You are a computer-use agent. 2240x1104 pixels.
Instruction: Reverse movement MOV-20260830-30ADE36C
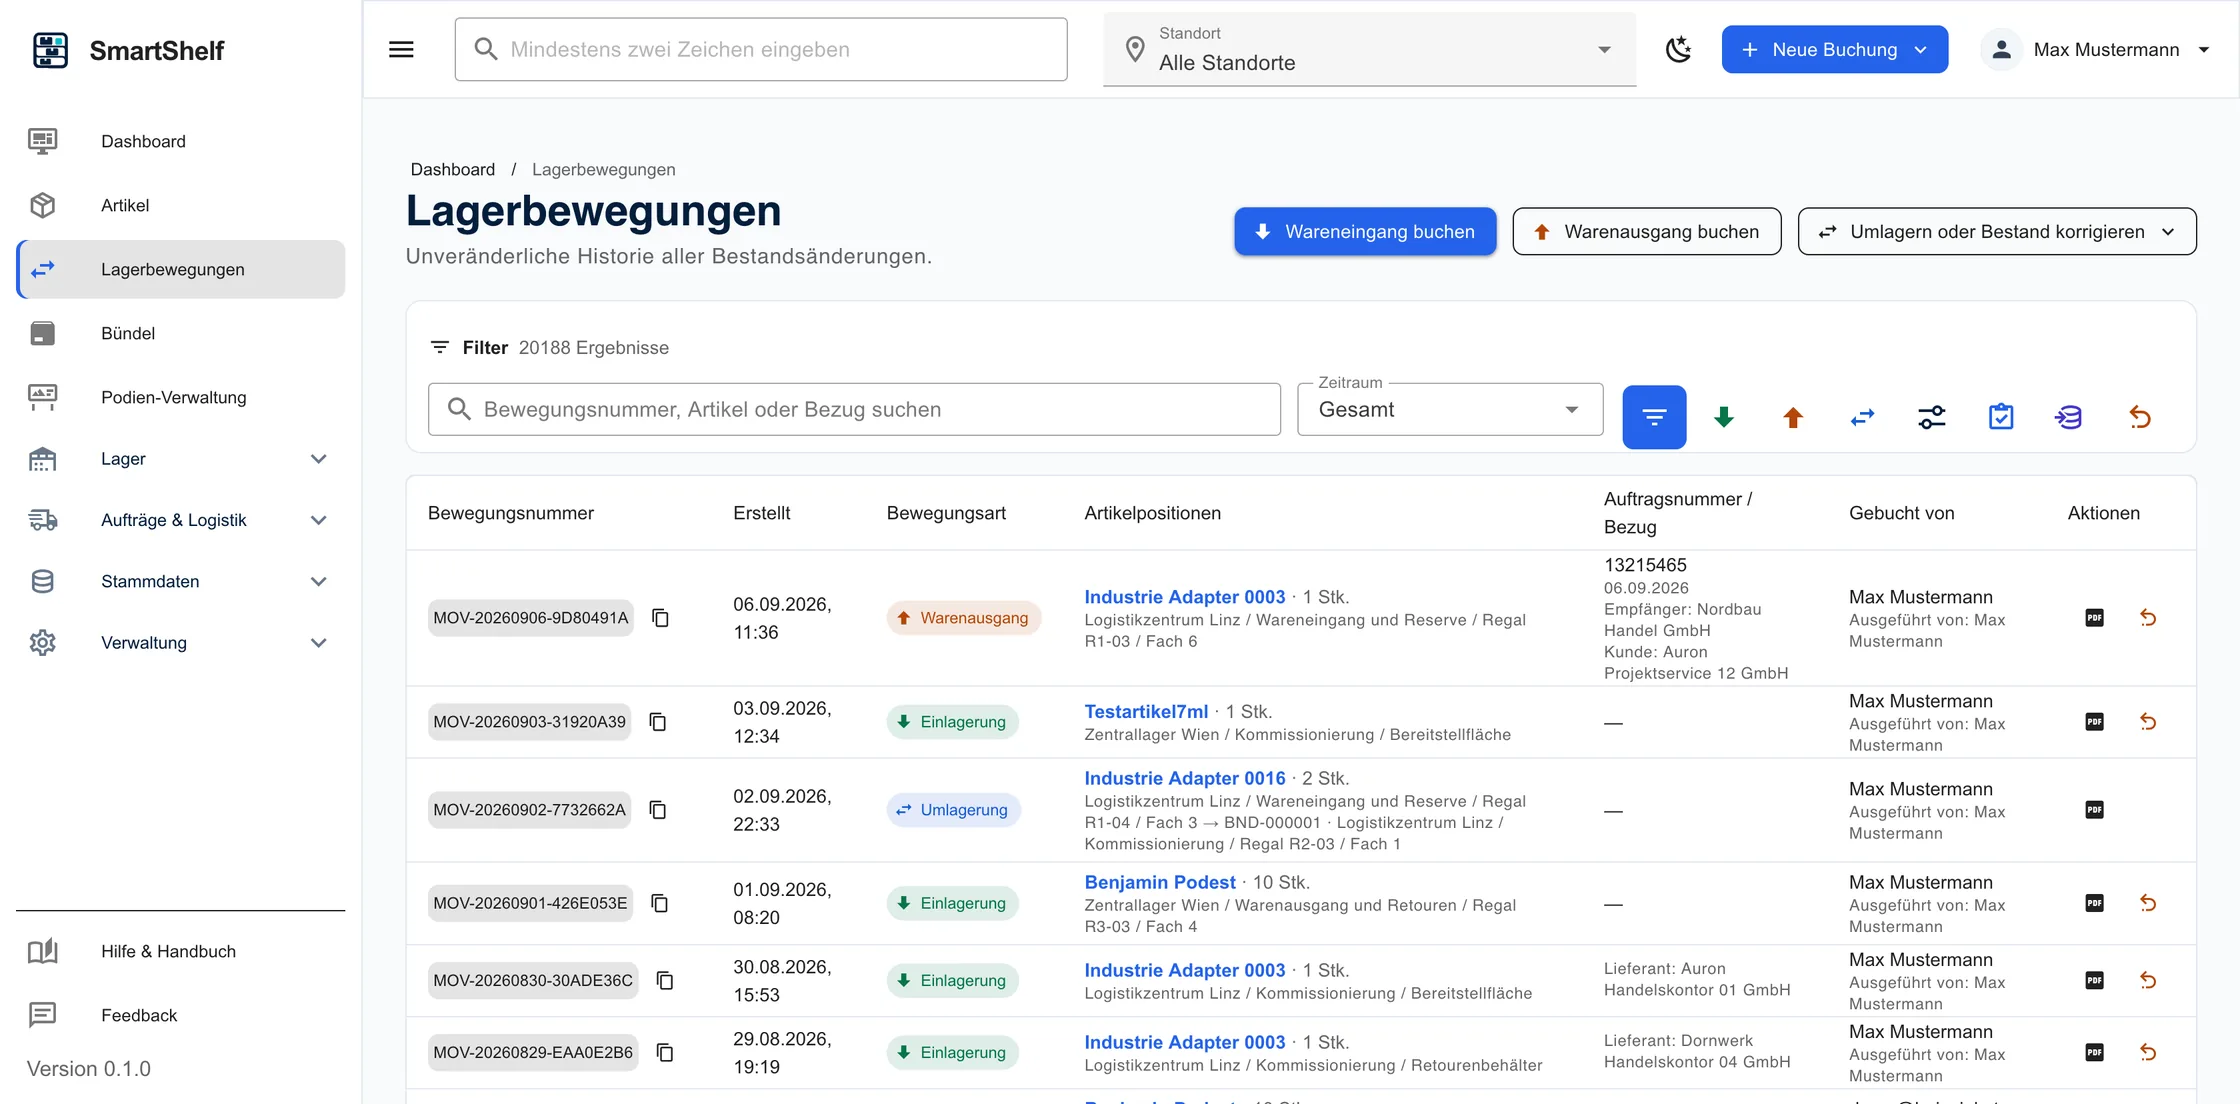coord(2148,981)
